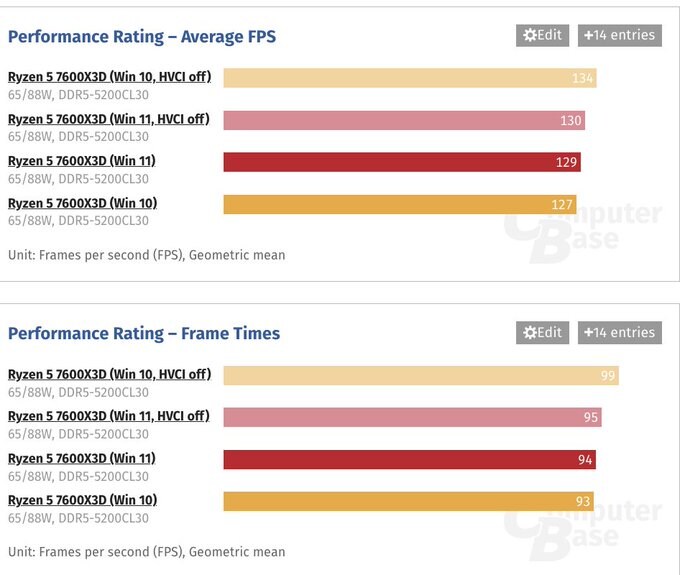The height and width of the screenshot is (575, 680).
Task: Click Ryzen 5 7600X3D (Win 10) label in Average FPS
Action: tap(82, 203)
